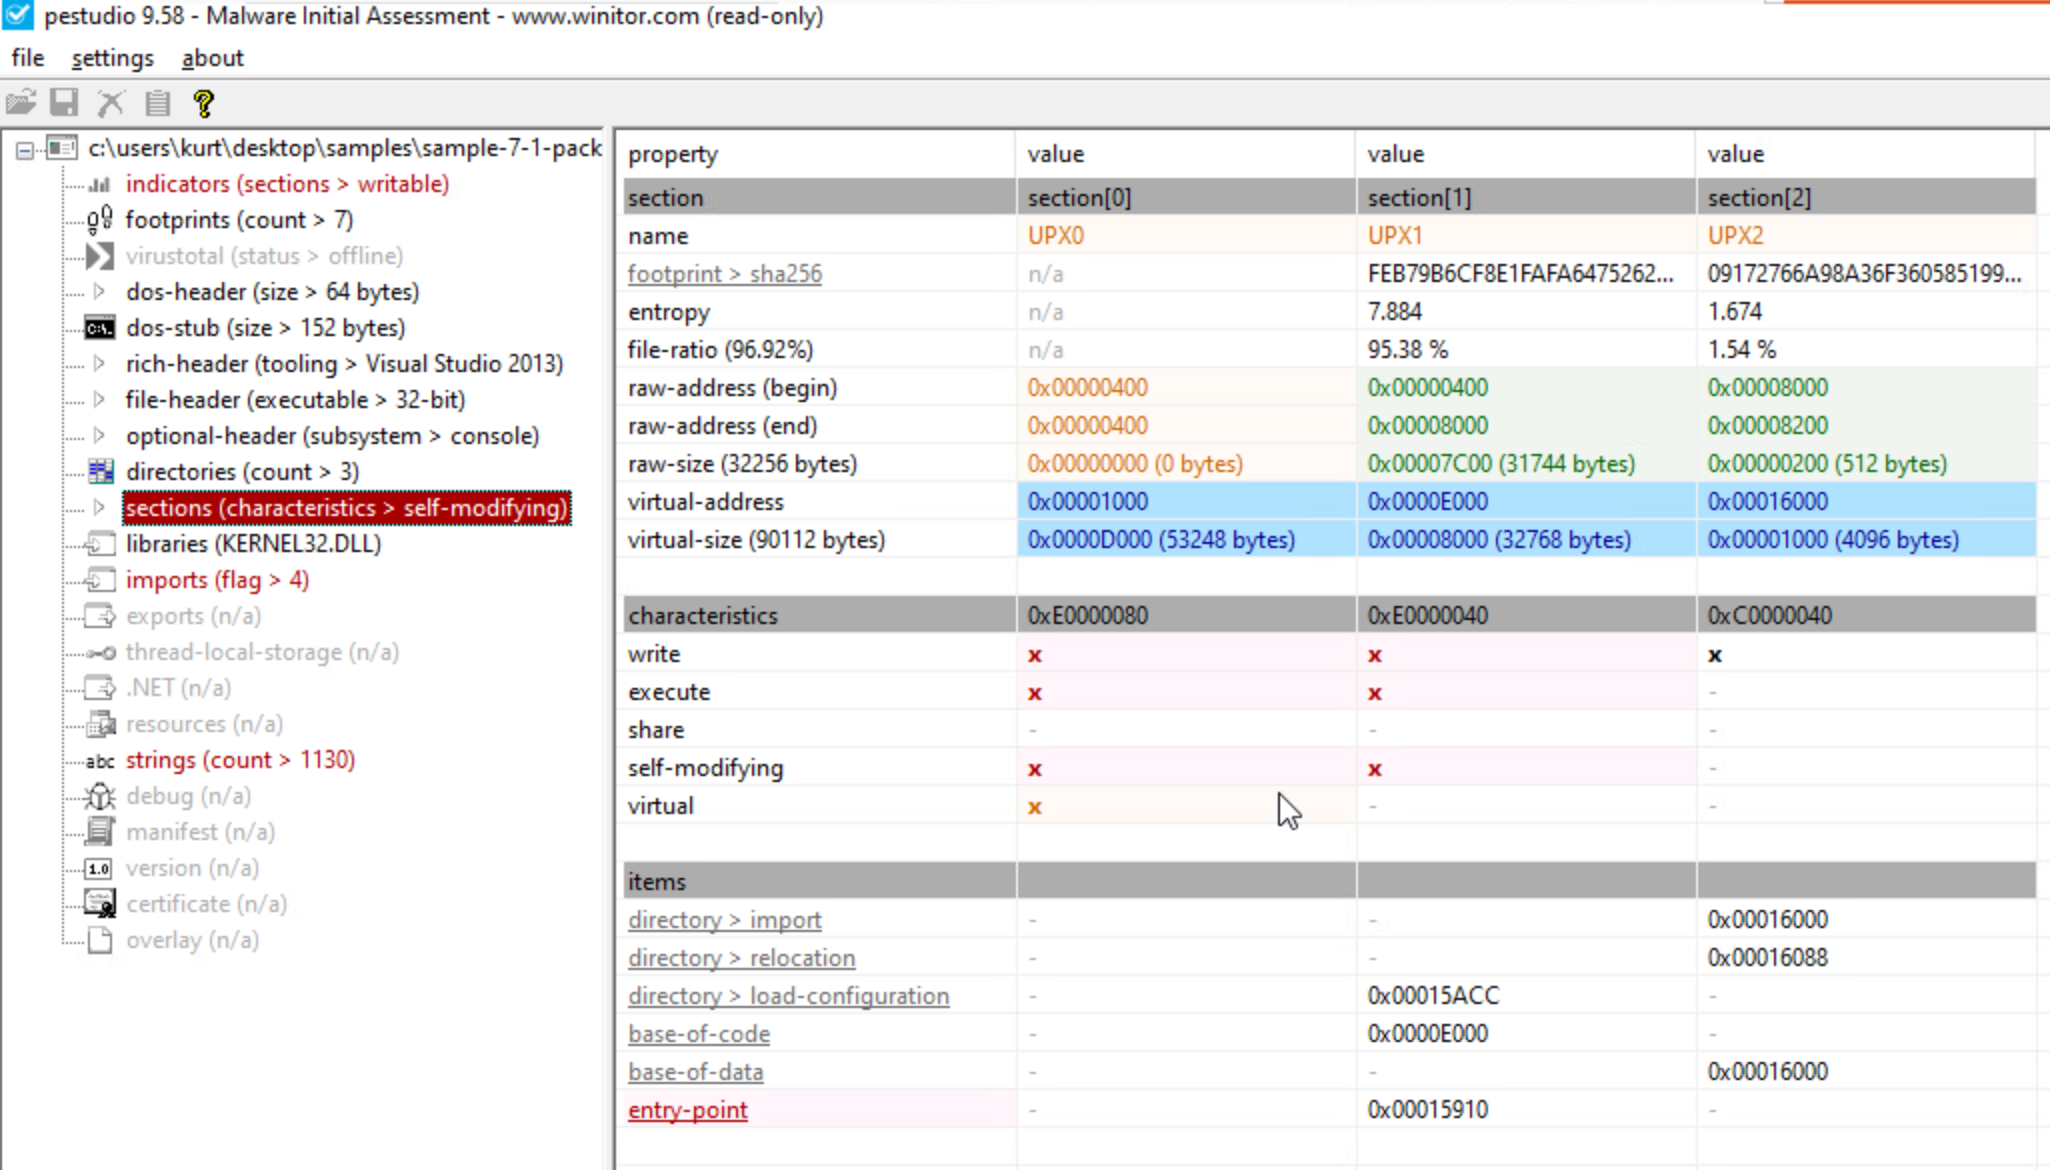
Task: Select sections characteristics self-modifying tree node
Action: (346, 507)
